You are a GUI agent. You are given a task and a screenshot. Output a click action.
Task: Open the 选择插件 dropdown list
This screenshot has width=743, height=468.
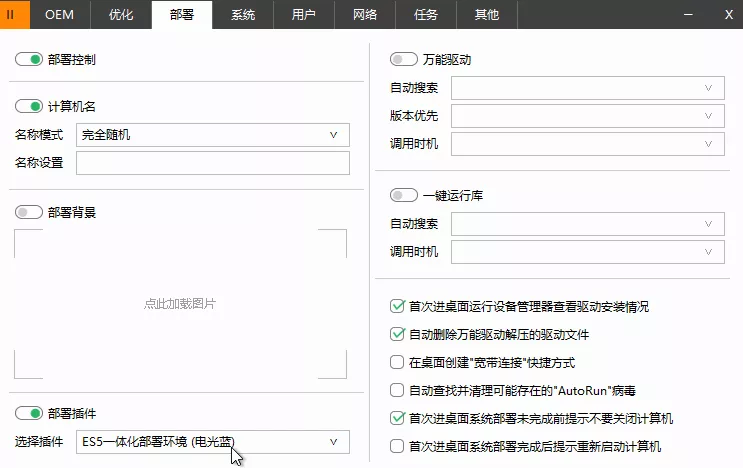click(213, 442)
